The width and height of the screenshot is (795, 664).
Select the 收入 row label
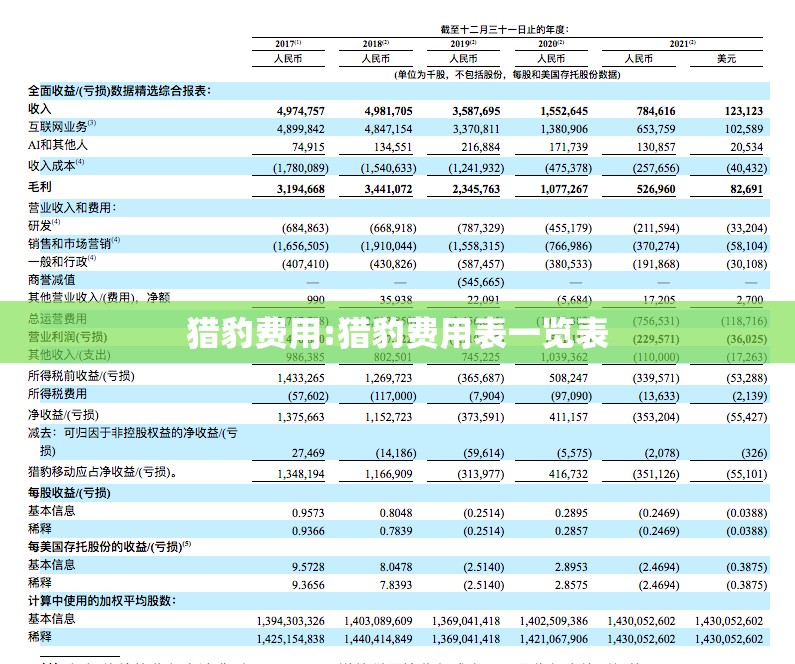40,108
